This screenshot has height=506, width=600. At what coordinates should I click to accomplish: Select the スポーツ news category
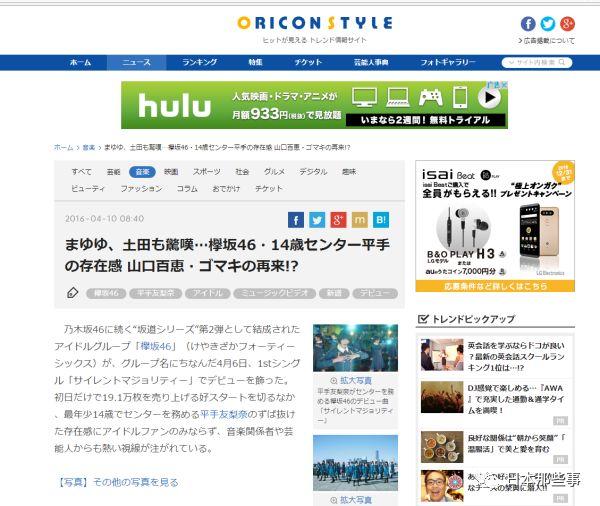[x=207, y=172]
